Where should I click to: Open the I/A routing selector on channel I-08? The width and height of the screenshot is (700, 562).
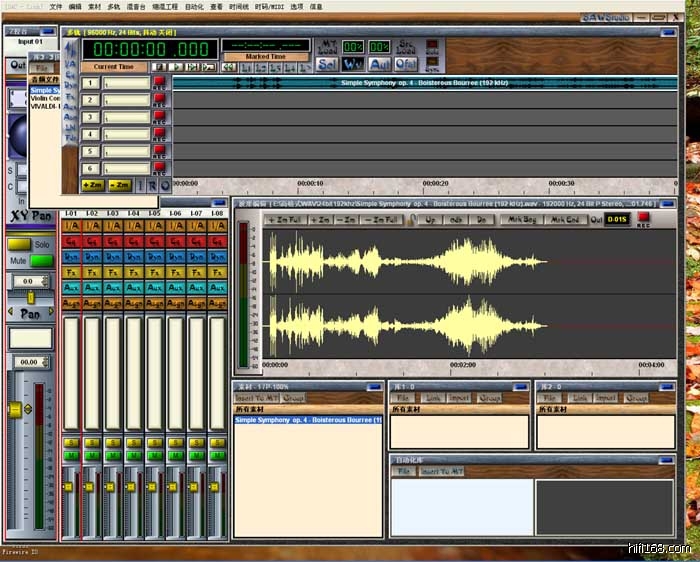point(217,226)
